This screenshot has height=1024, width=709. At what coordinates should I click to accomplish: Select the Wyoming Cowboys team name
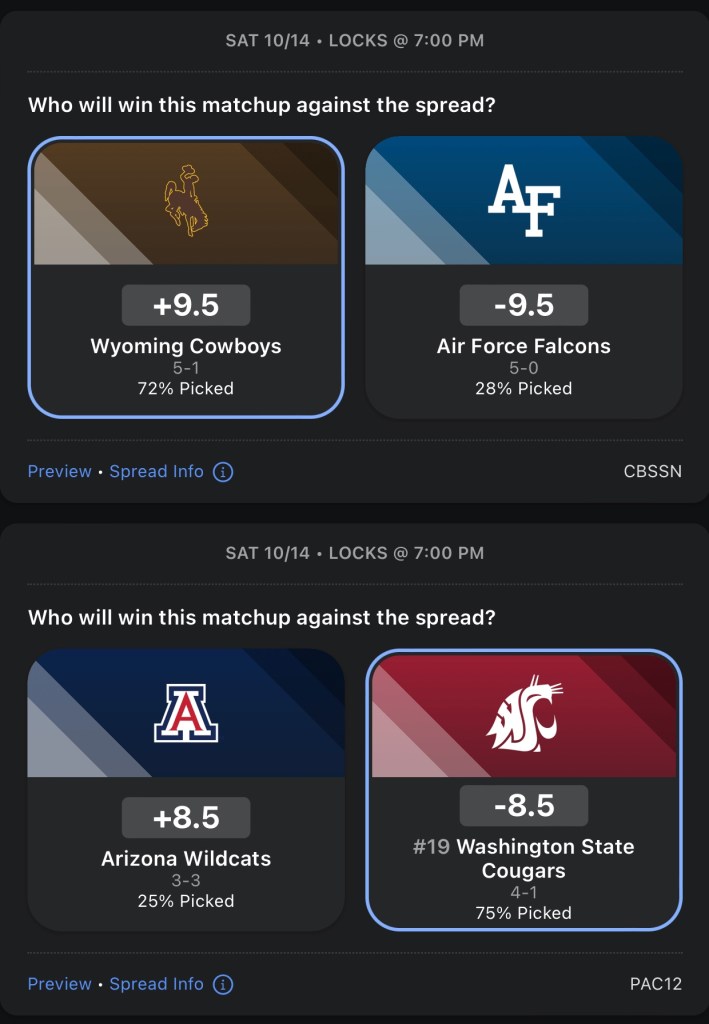point(185,346)
